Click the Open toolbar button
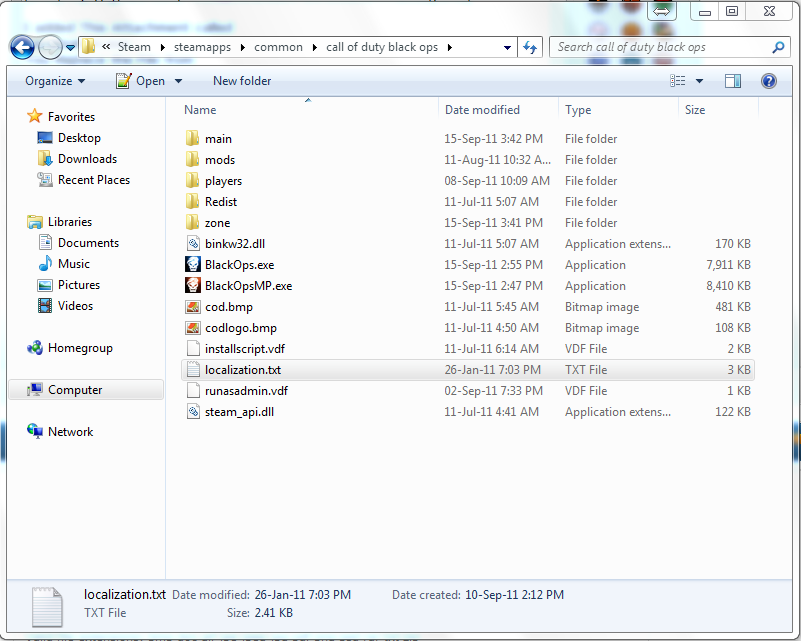 pyautogui.click(x=140, y=81)
